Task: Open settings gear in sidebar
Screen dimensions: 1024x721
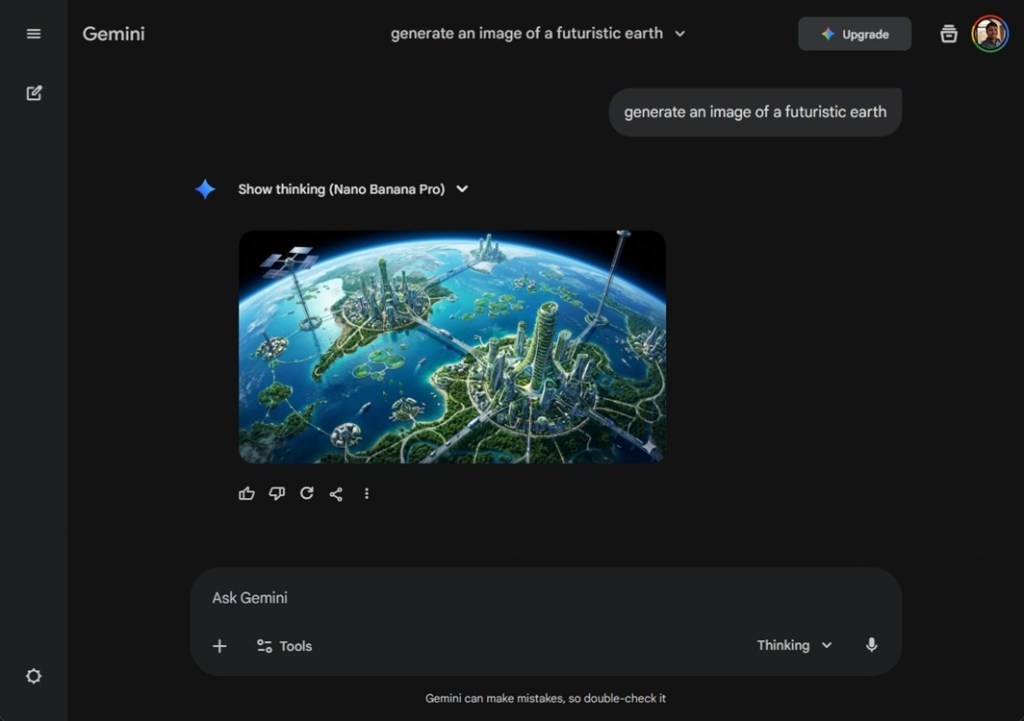Action: point(34,676)
